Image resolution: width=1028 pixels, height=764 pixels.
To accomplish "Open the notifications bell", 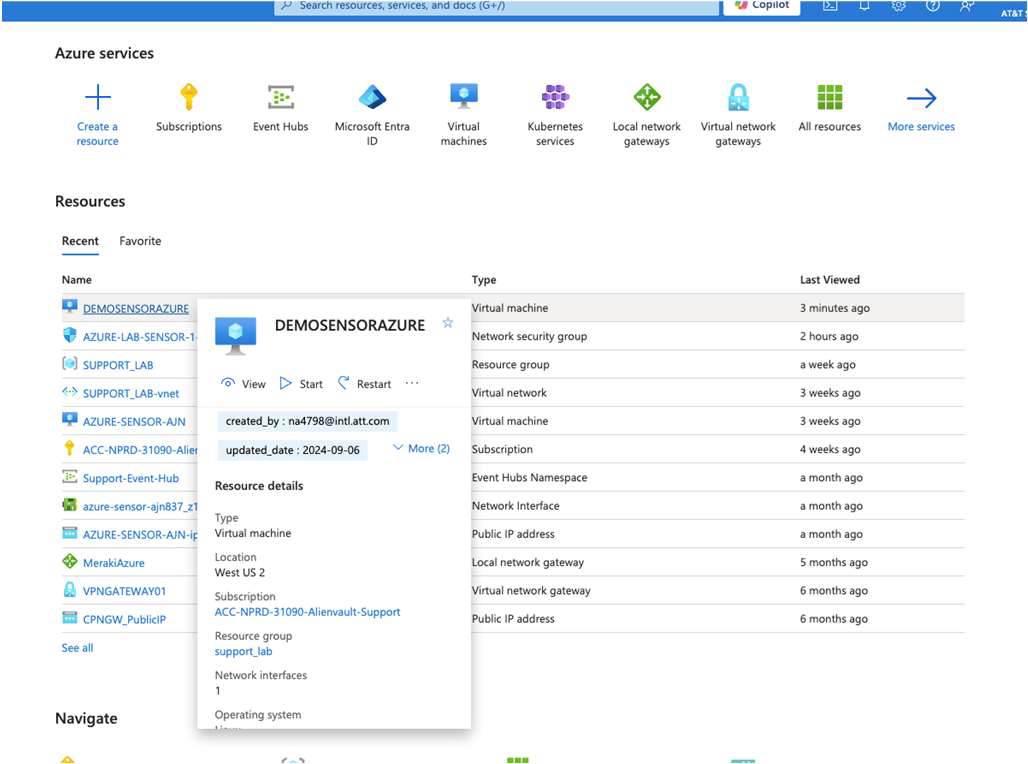I will [863, 6].
